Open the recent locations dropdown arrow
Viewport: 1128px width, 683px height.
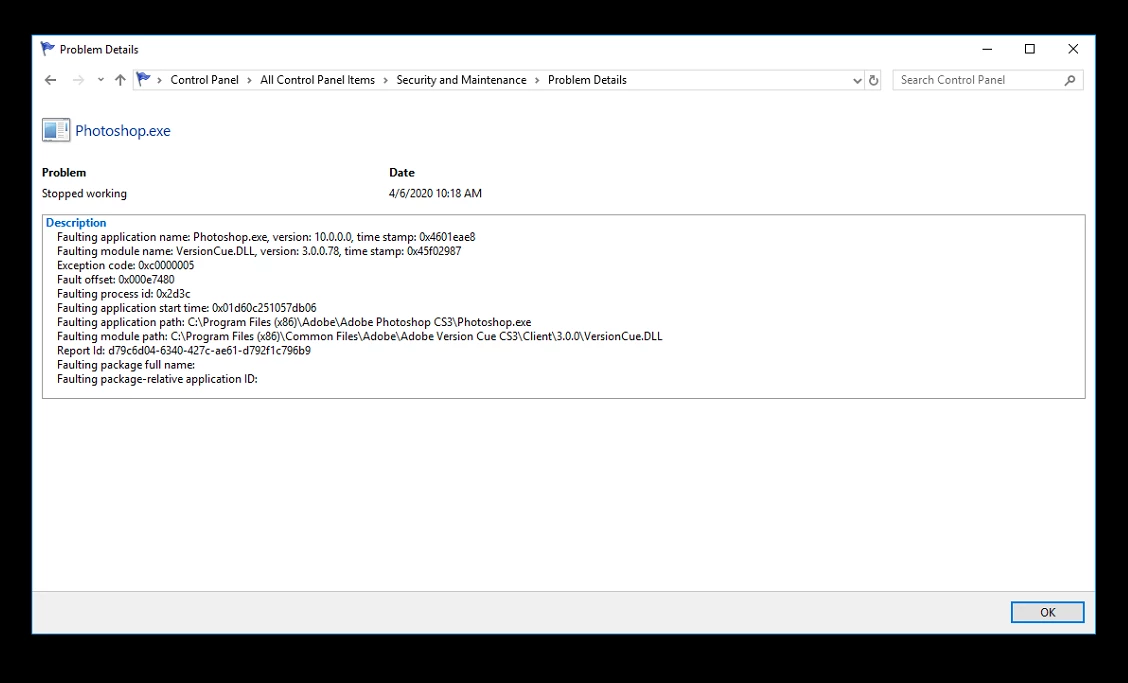(x=101, y=80)
